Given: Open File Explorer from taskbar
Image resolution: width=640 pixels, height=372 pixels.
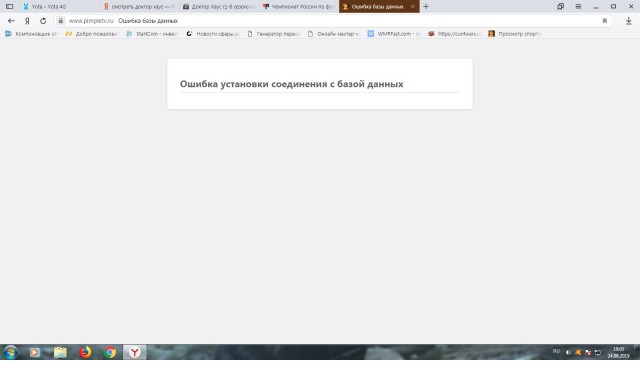Looking at the screenshot, I should pyautogui.click(x=60, y=352).
